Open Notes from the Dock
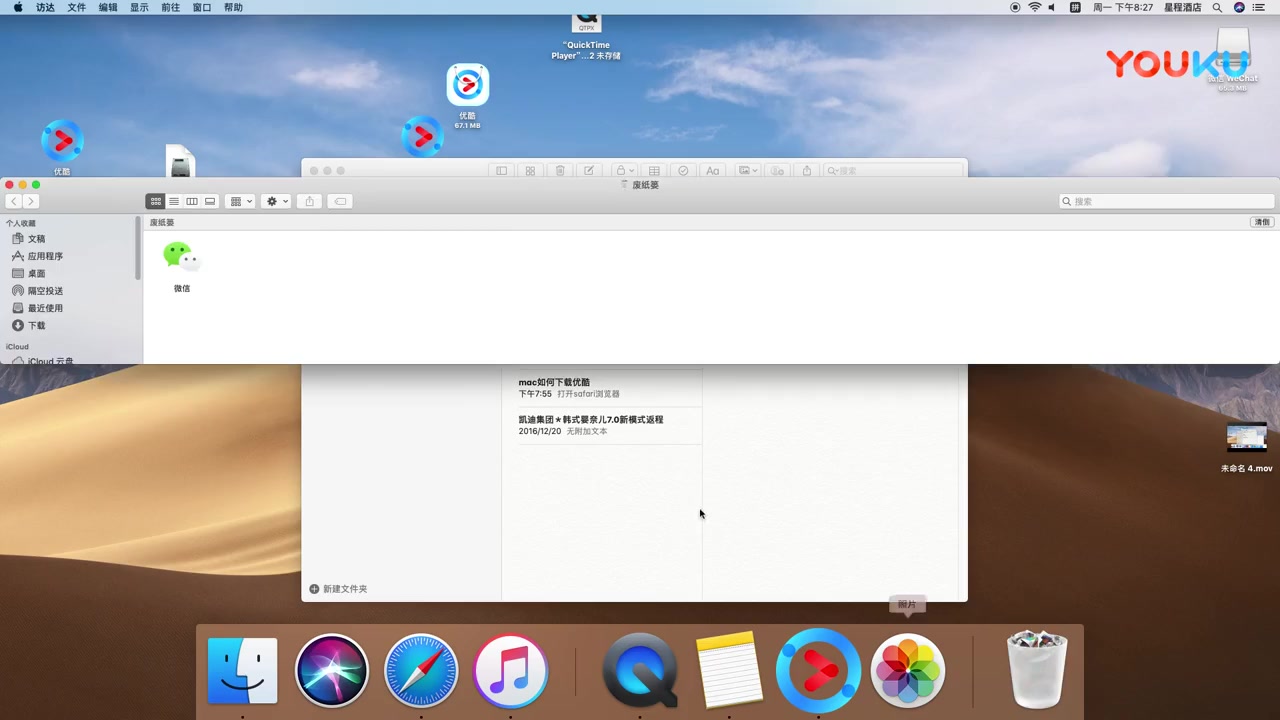 click(x=729, y=670)
